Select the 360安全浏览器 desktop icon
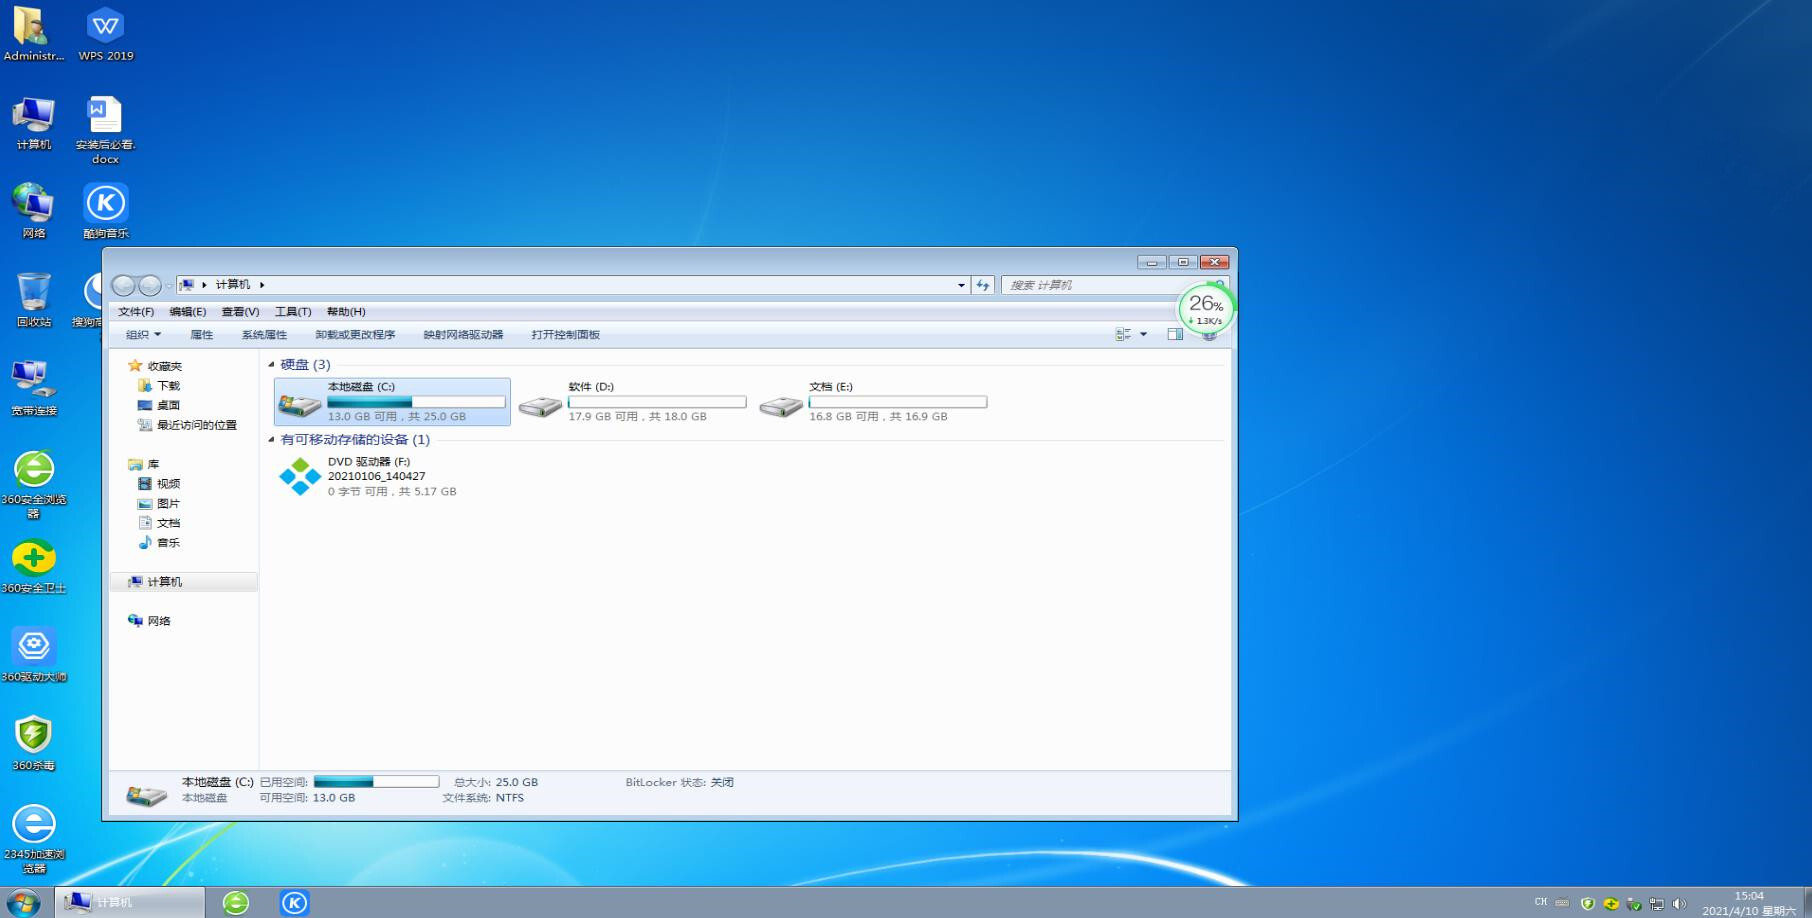This screenshot has height=918, width=1812. pyautogui.click(x=33, y=484)
